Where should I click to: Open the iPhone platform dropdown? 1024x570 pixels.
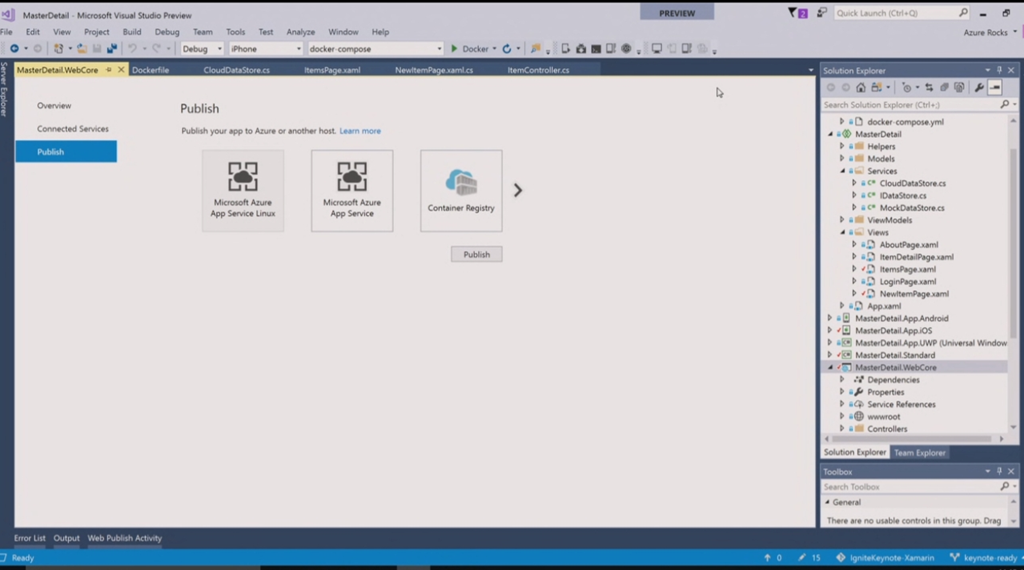click(266, 49)
